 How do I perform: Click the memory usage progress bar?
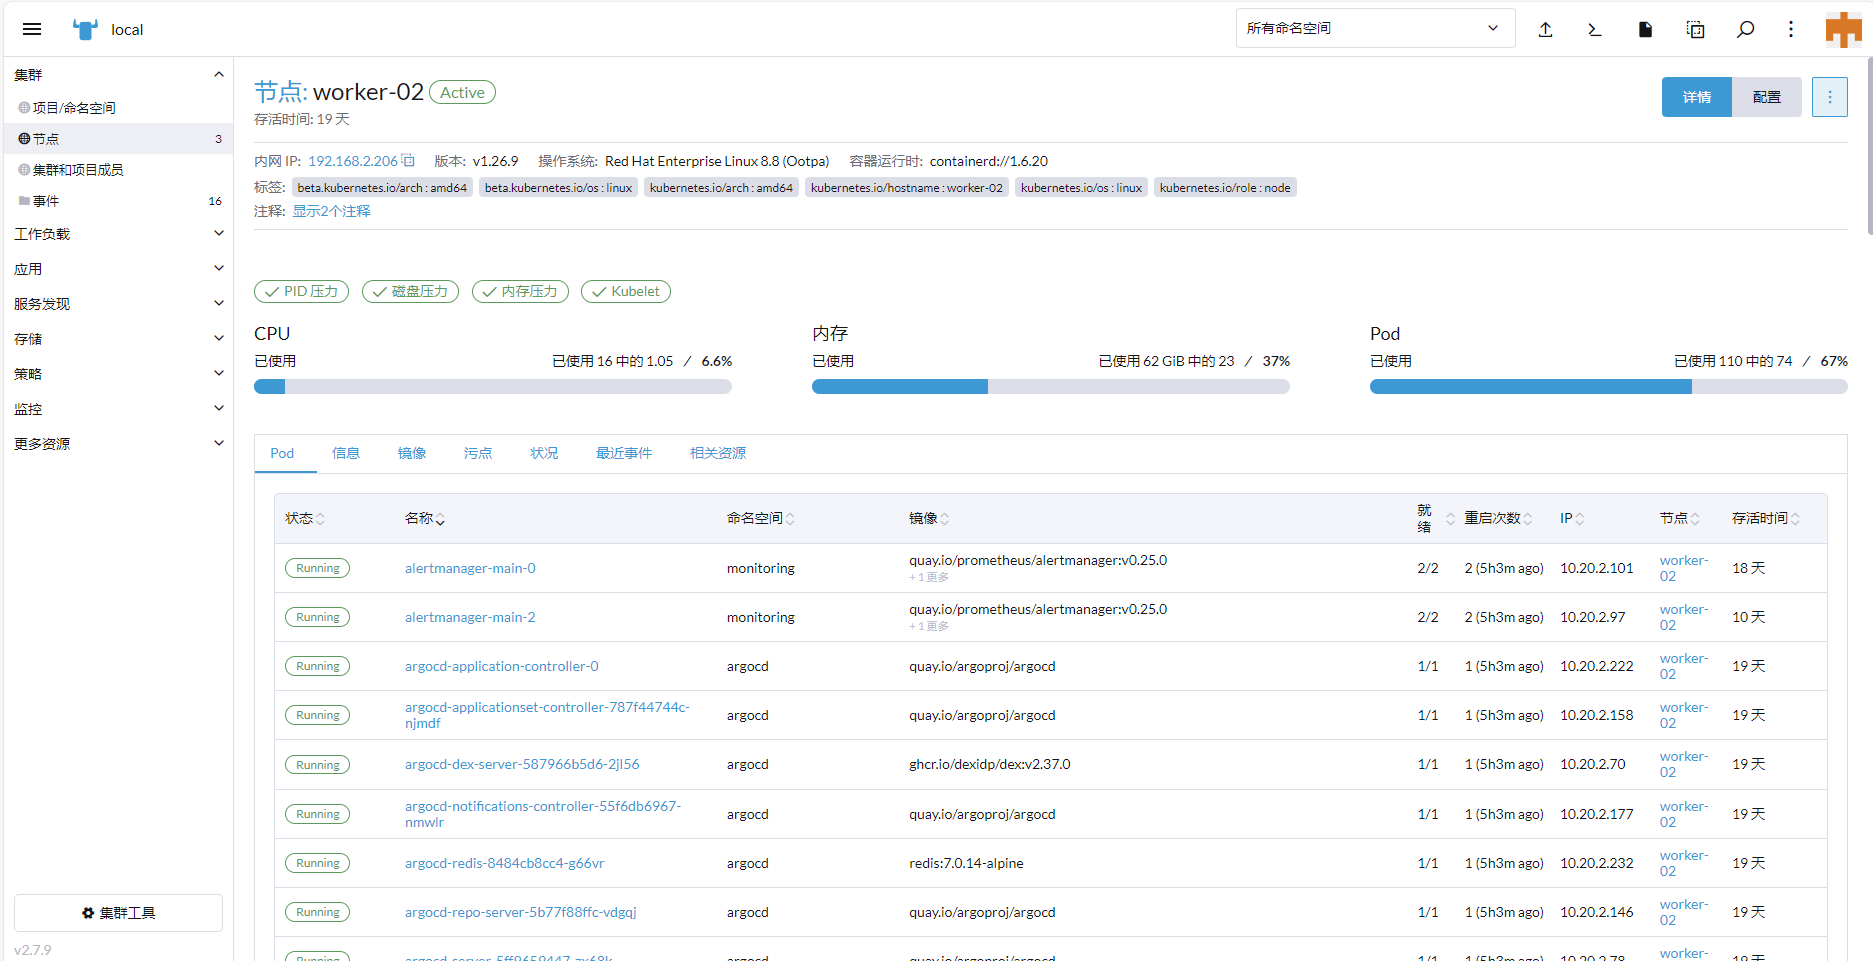click(1051, 387)
